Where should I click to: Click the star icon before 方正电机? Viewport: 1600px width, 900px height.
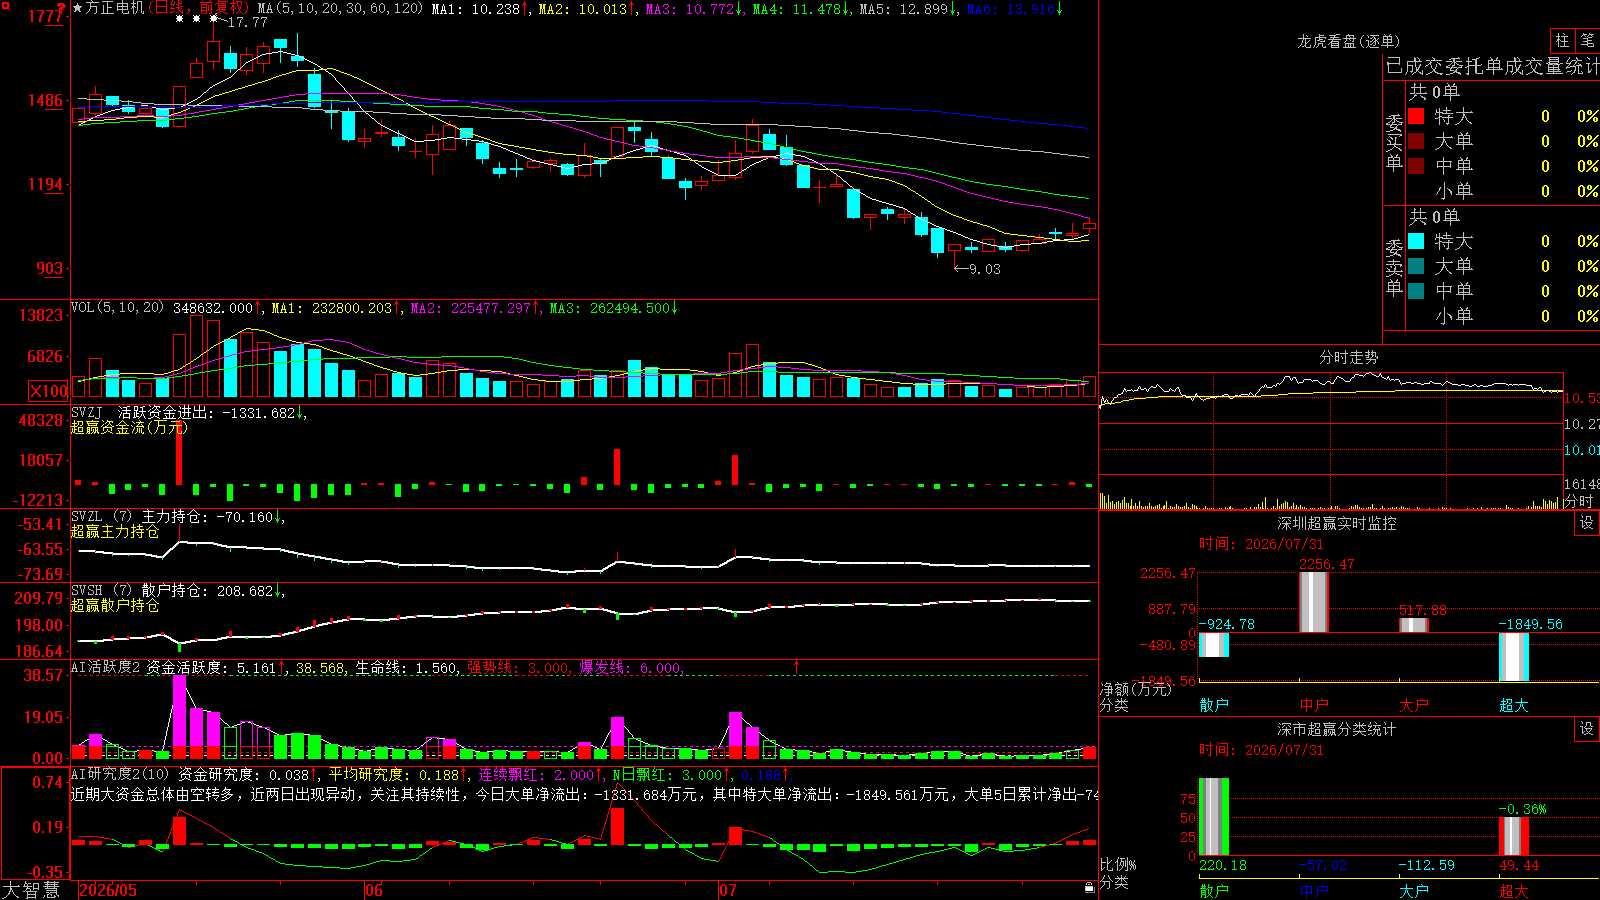[x=78, y=8]
